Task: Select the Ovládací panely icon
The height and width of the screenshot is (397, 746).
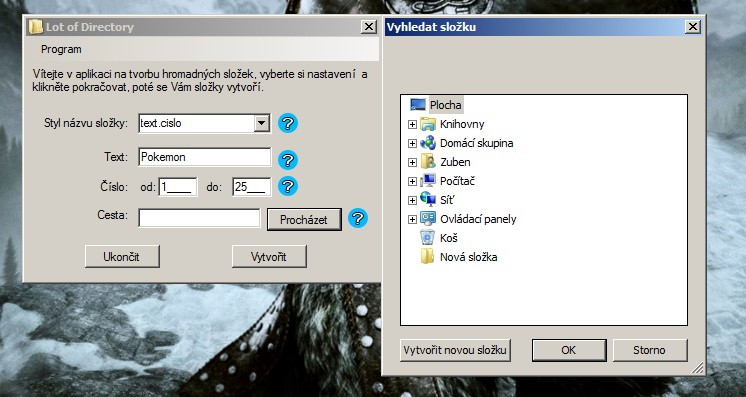Action: tap(428, 219)
